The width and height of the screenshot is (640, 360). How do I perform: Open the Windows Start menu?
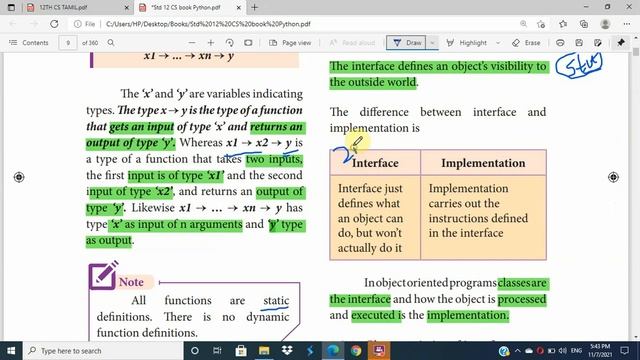click(x=11, y=351)
